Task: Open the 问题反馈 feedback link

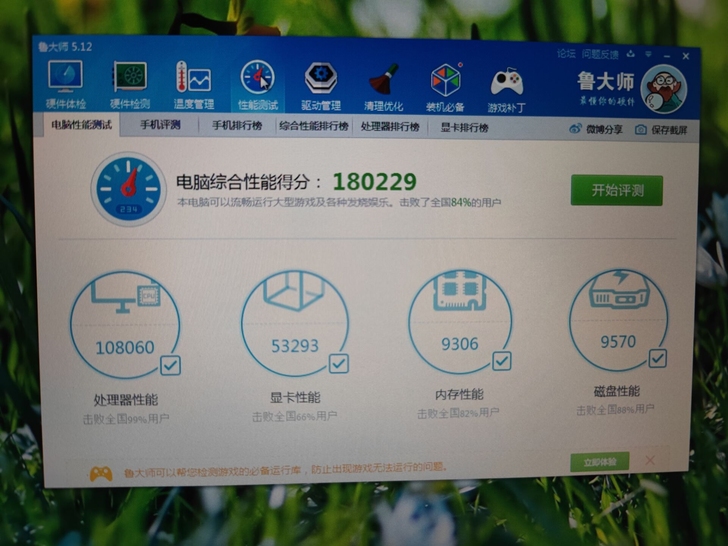Action: tap(600, 55)
